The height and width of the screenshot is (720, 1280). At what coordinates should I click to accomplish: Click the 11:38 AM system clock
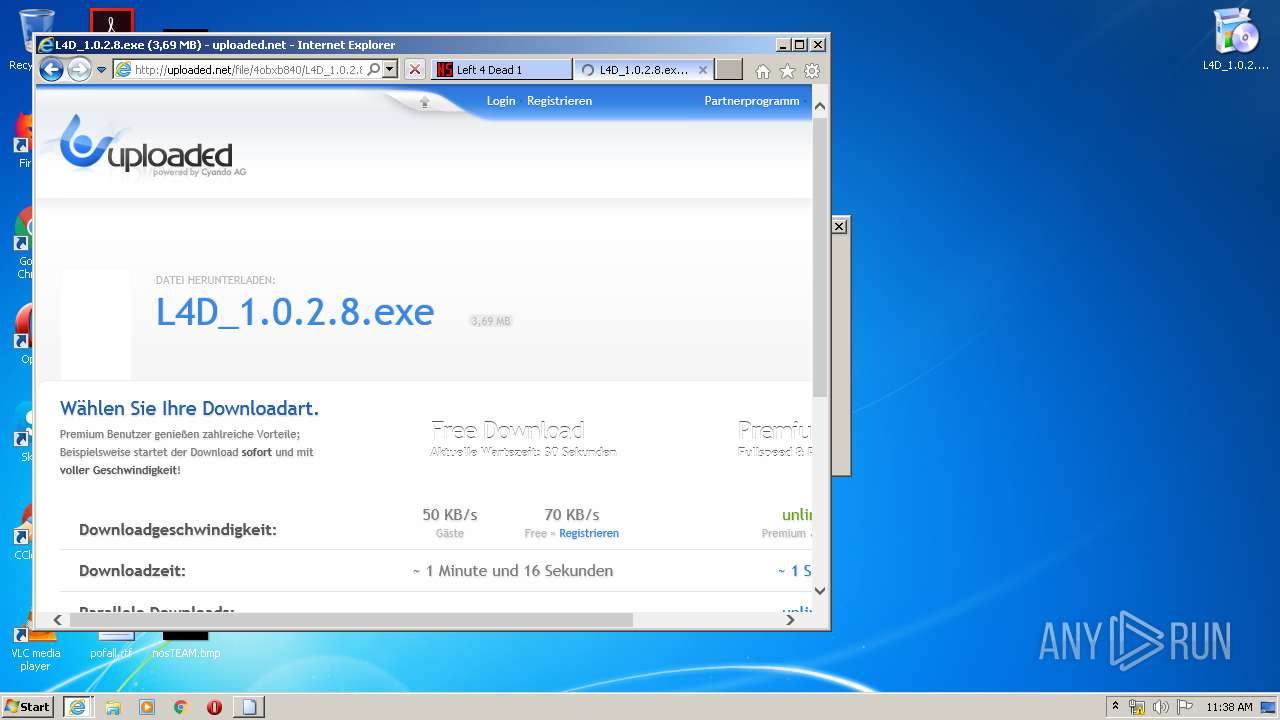(1229, 707)
